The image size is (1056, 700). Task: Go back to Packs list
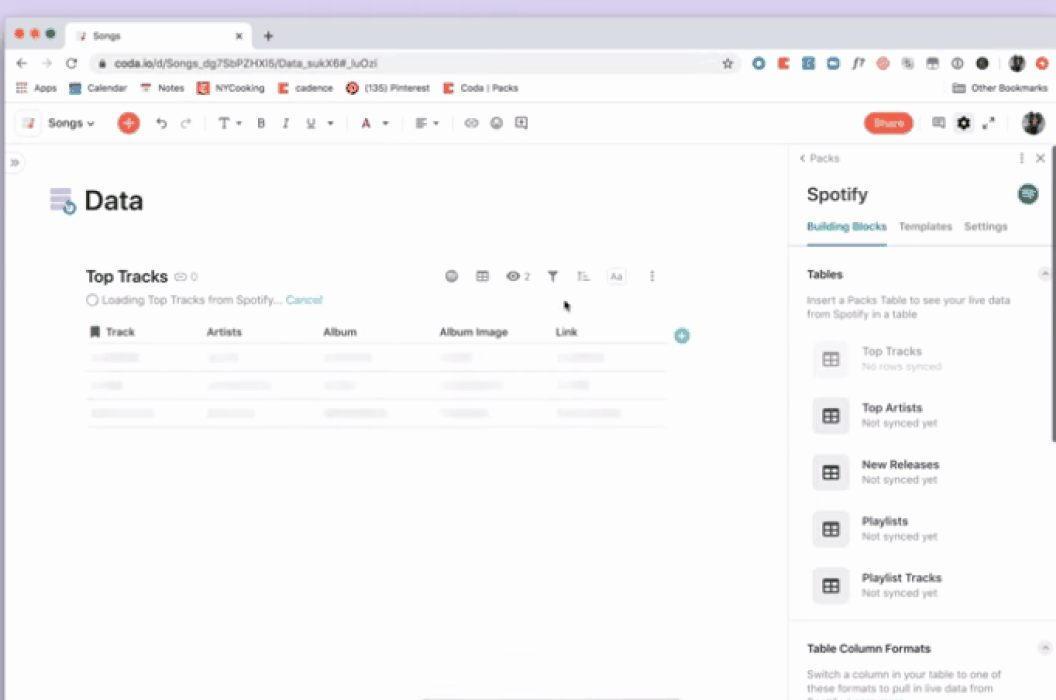(819, 158)
